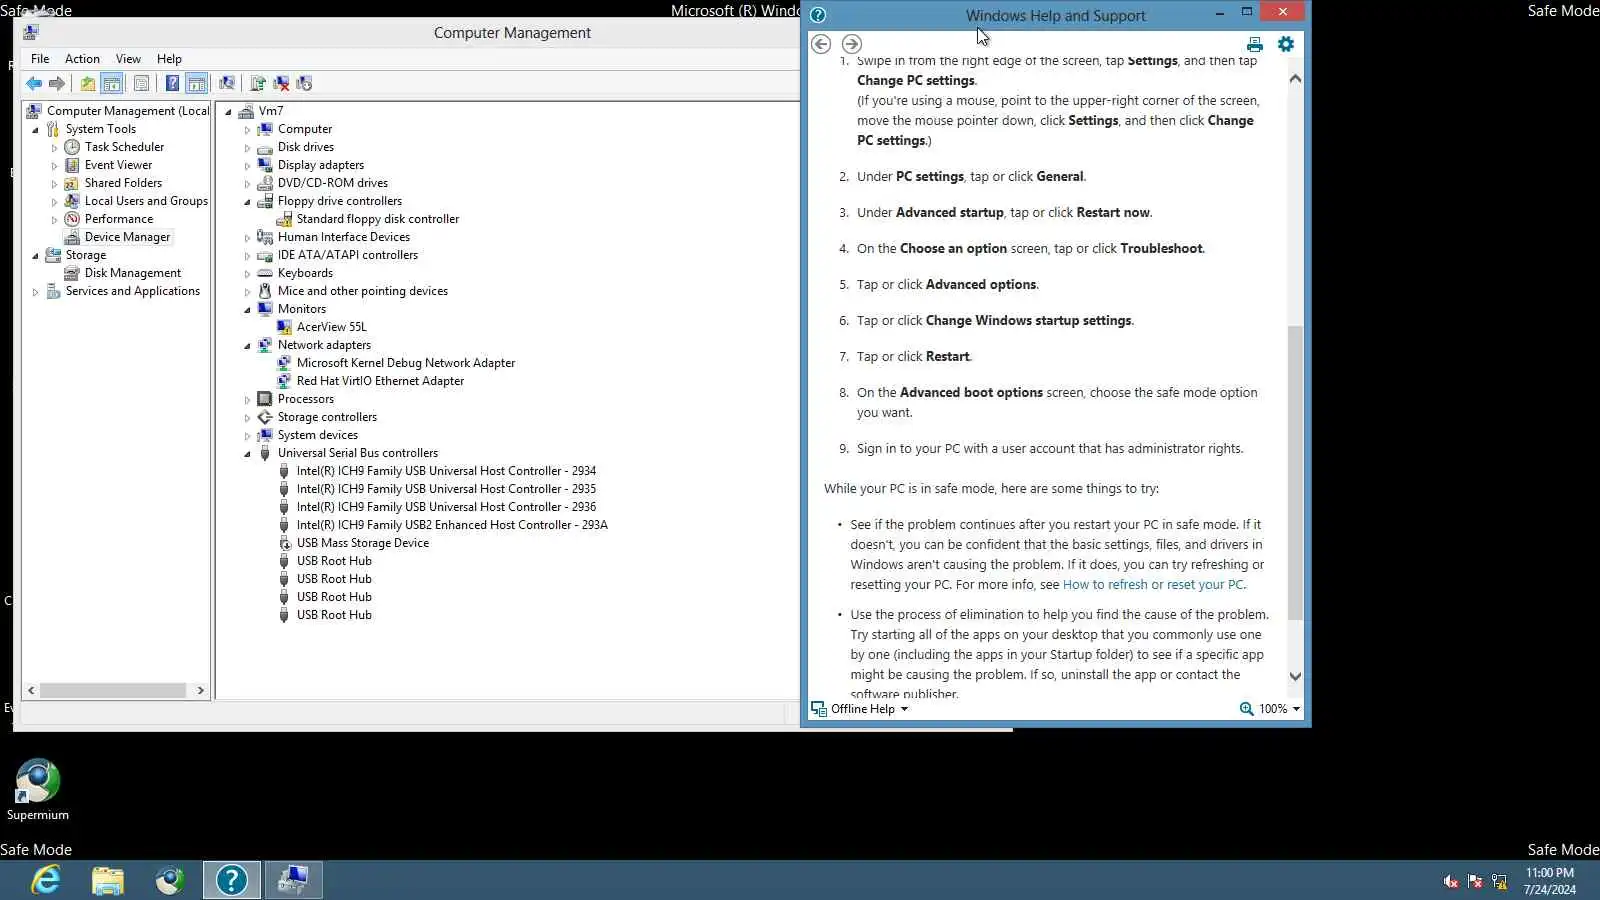Toggle Show/Hide Console Tree toolbar icon
Image resolution: width=1600 pixels, height=900 pixels.
[x=112, y=83]
